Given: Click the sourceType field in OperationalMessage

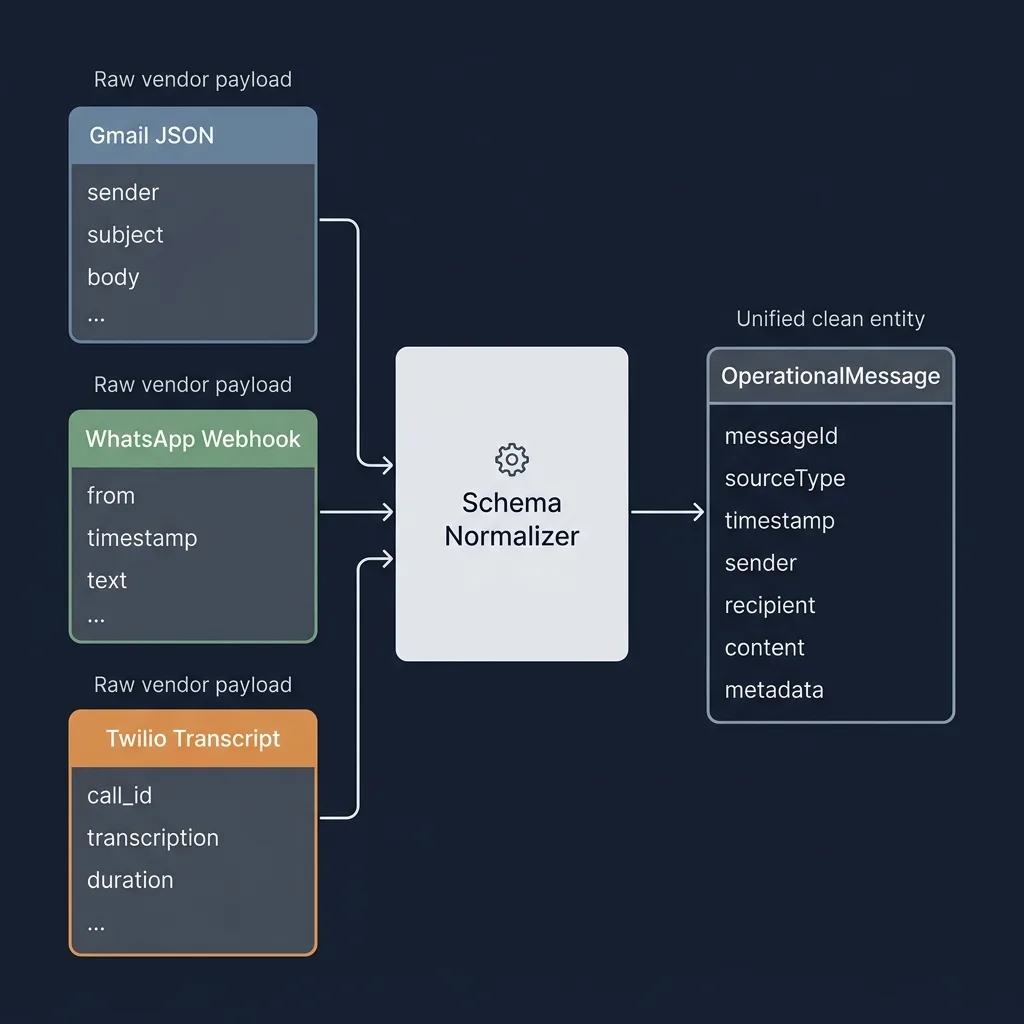Looking at the screenshot, I should [x=785, y=479].
